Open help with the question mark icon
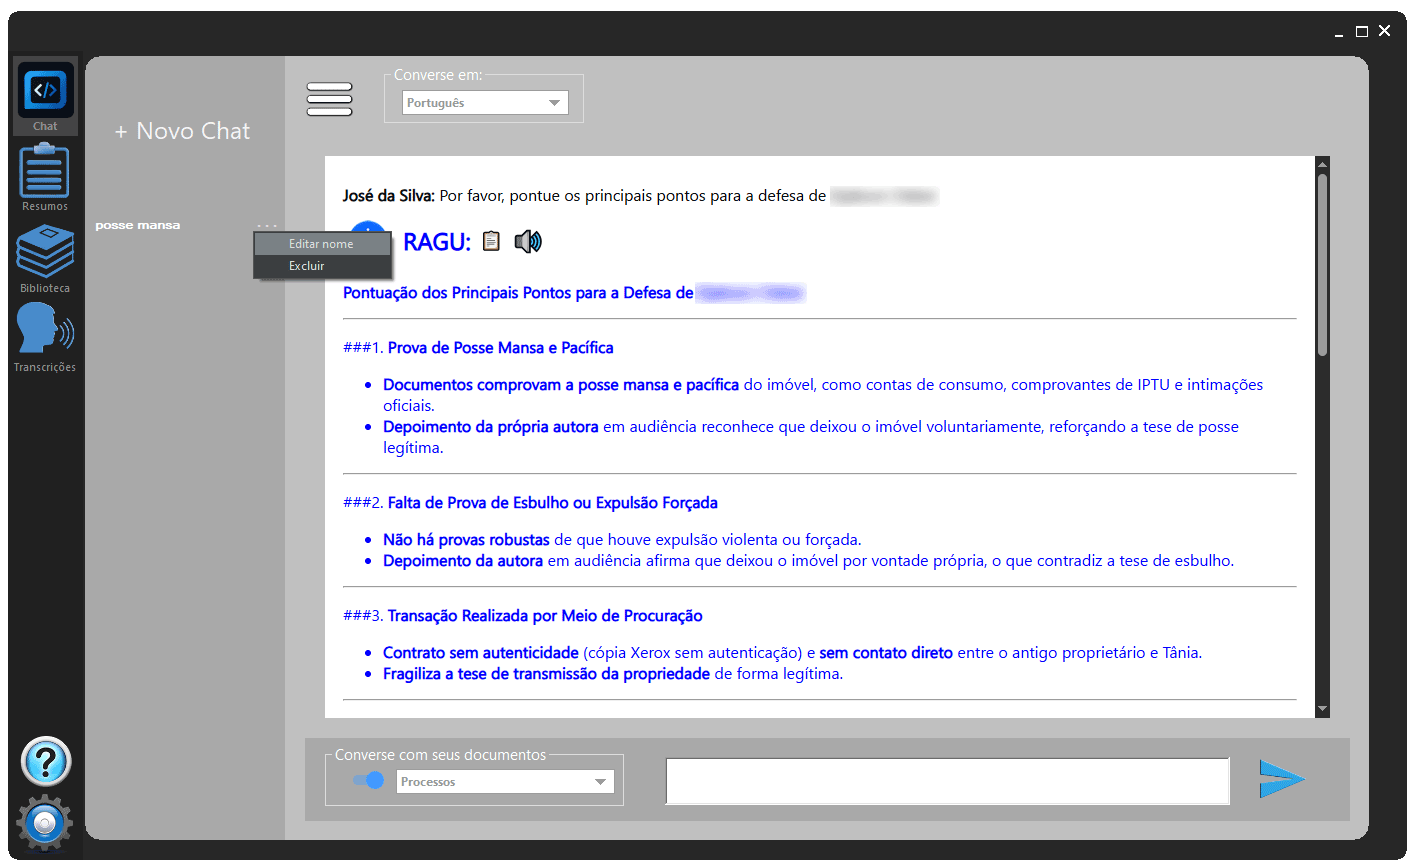 point(44,762)
